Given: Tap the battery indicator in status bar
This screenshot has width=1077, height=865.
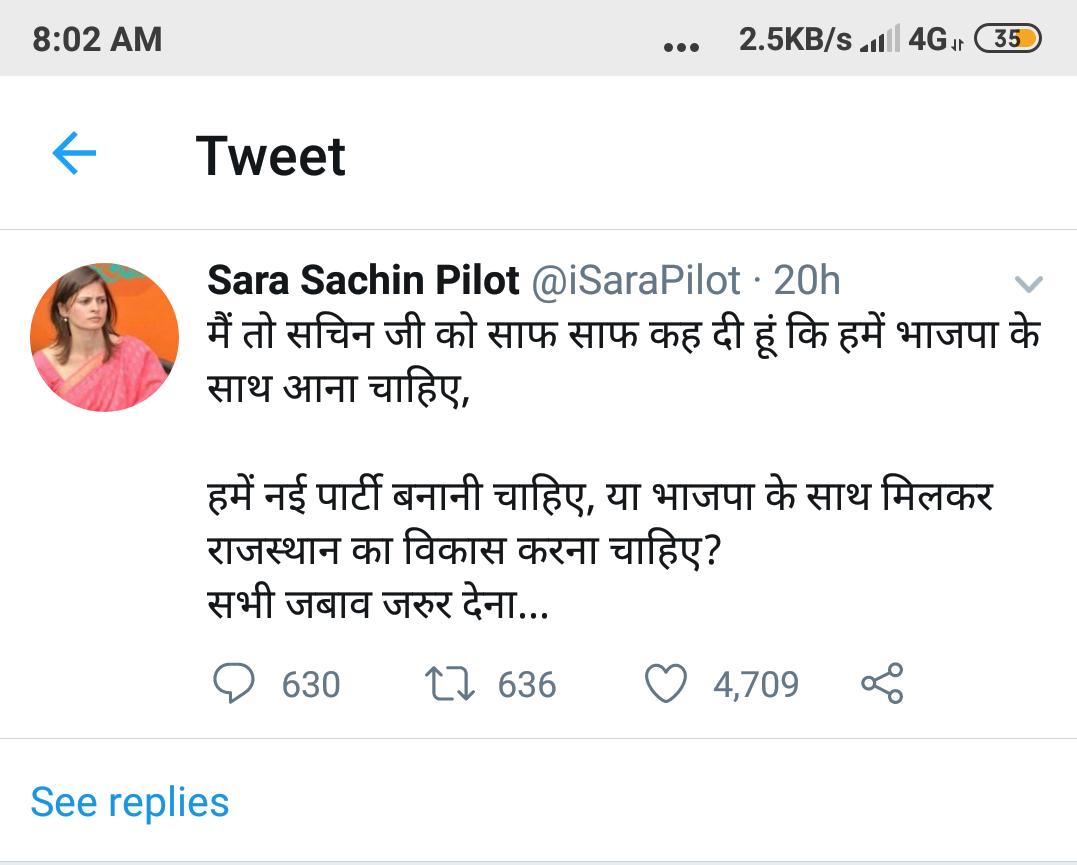Looking at the screenshot, I should 1008,39.
